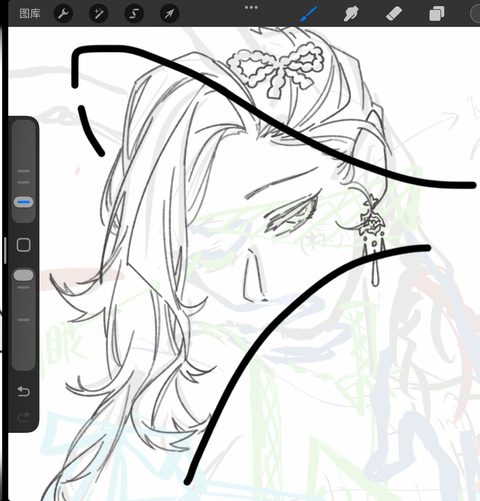Activate the Selection S-shaped tool
Image resolution: width=480 pixels, height=501 pixels.
[134, 14]
